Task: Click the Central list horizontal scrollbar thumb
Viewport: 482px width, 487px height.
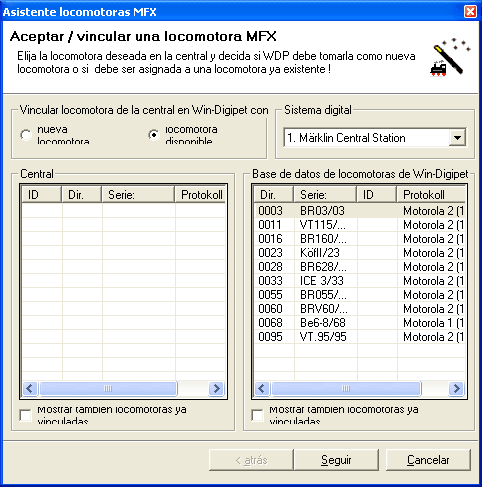Action: 108,388
